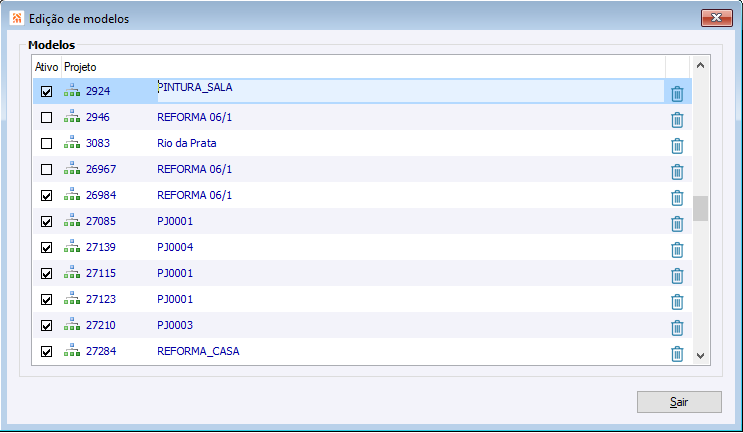Select project number 26967
743x433 pixels.
coord(101,169)
